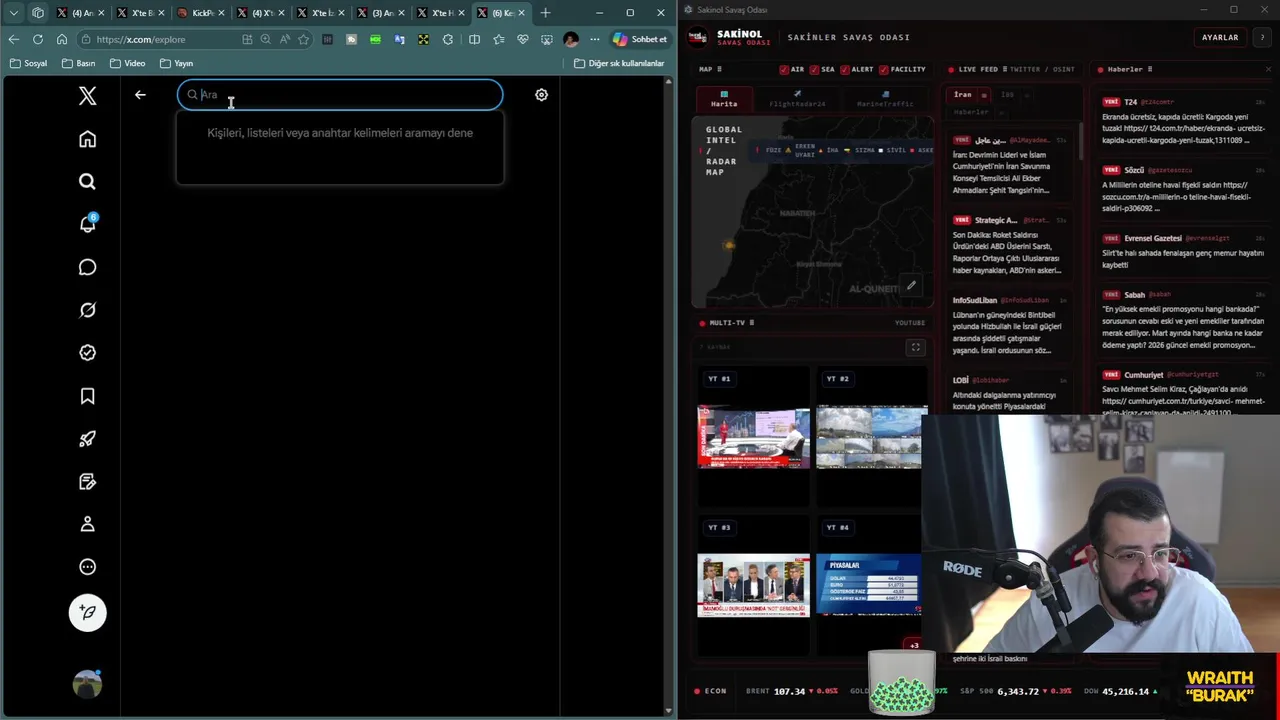Click the browser back arrow

point(13,39)
